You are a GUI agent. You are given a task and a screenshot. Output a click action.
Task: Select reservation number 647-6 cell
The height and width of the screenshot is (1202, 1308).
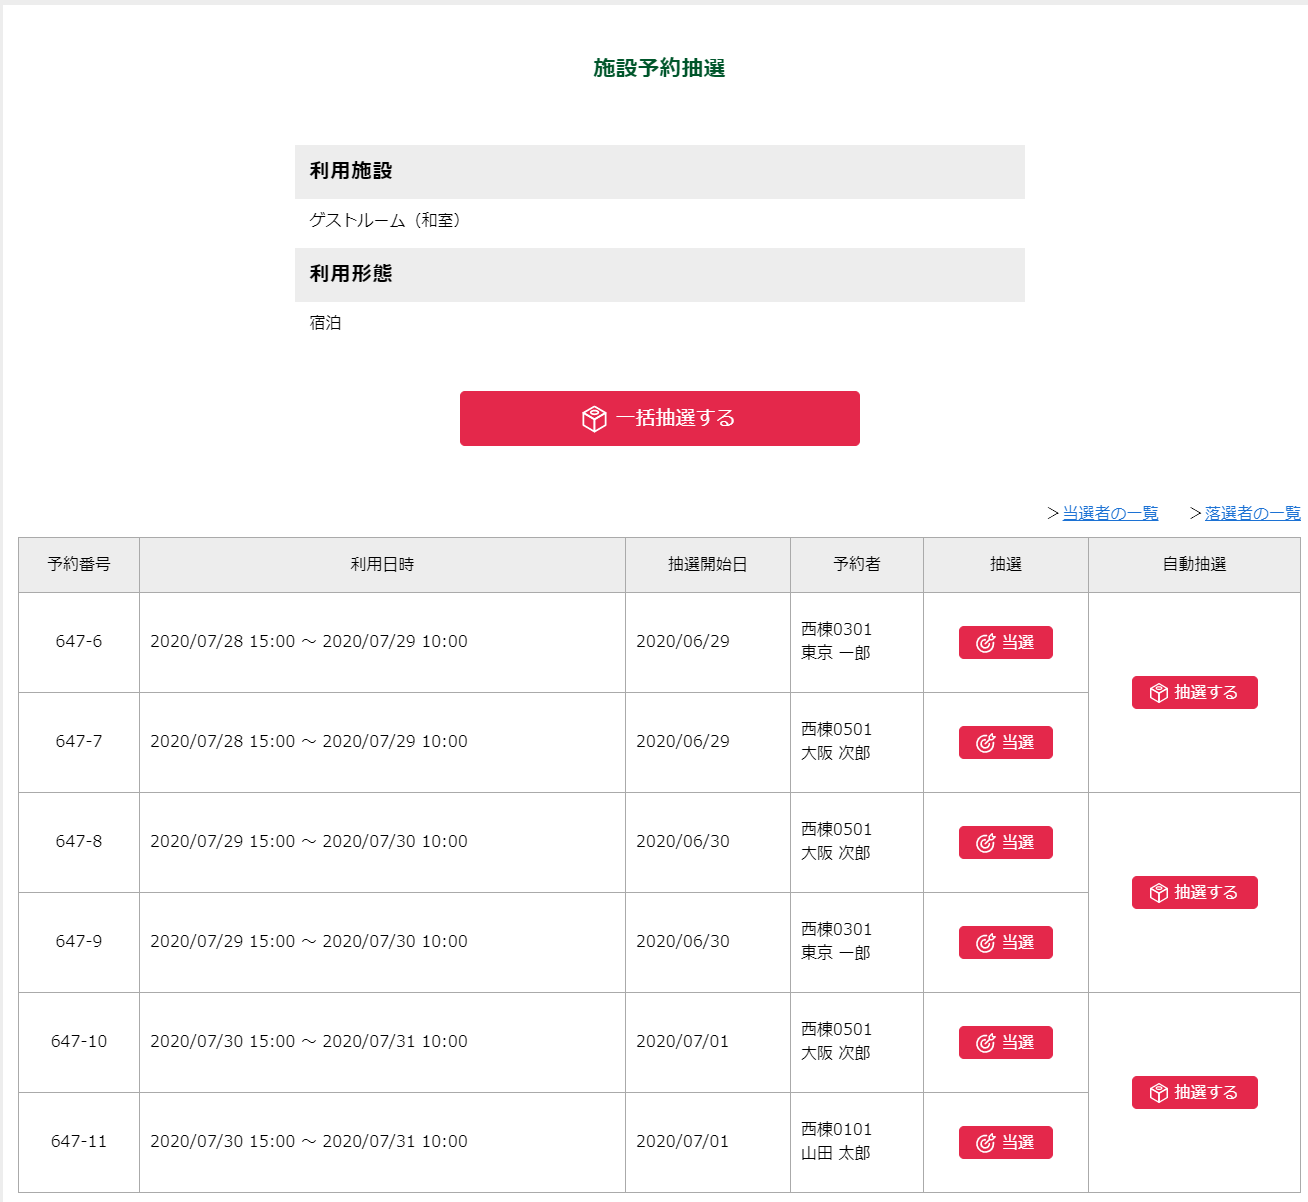pyautogui.click(x=79, y=642)
